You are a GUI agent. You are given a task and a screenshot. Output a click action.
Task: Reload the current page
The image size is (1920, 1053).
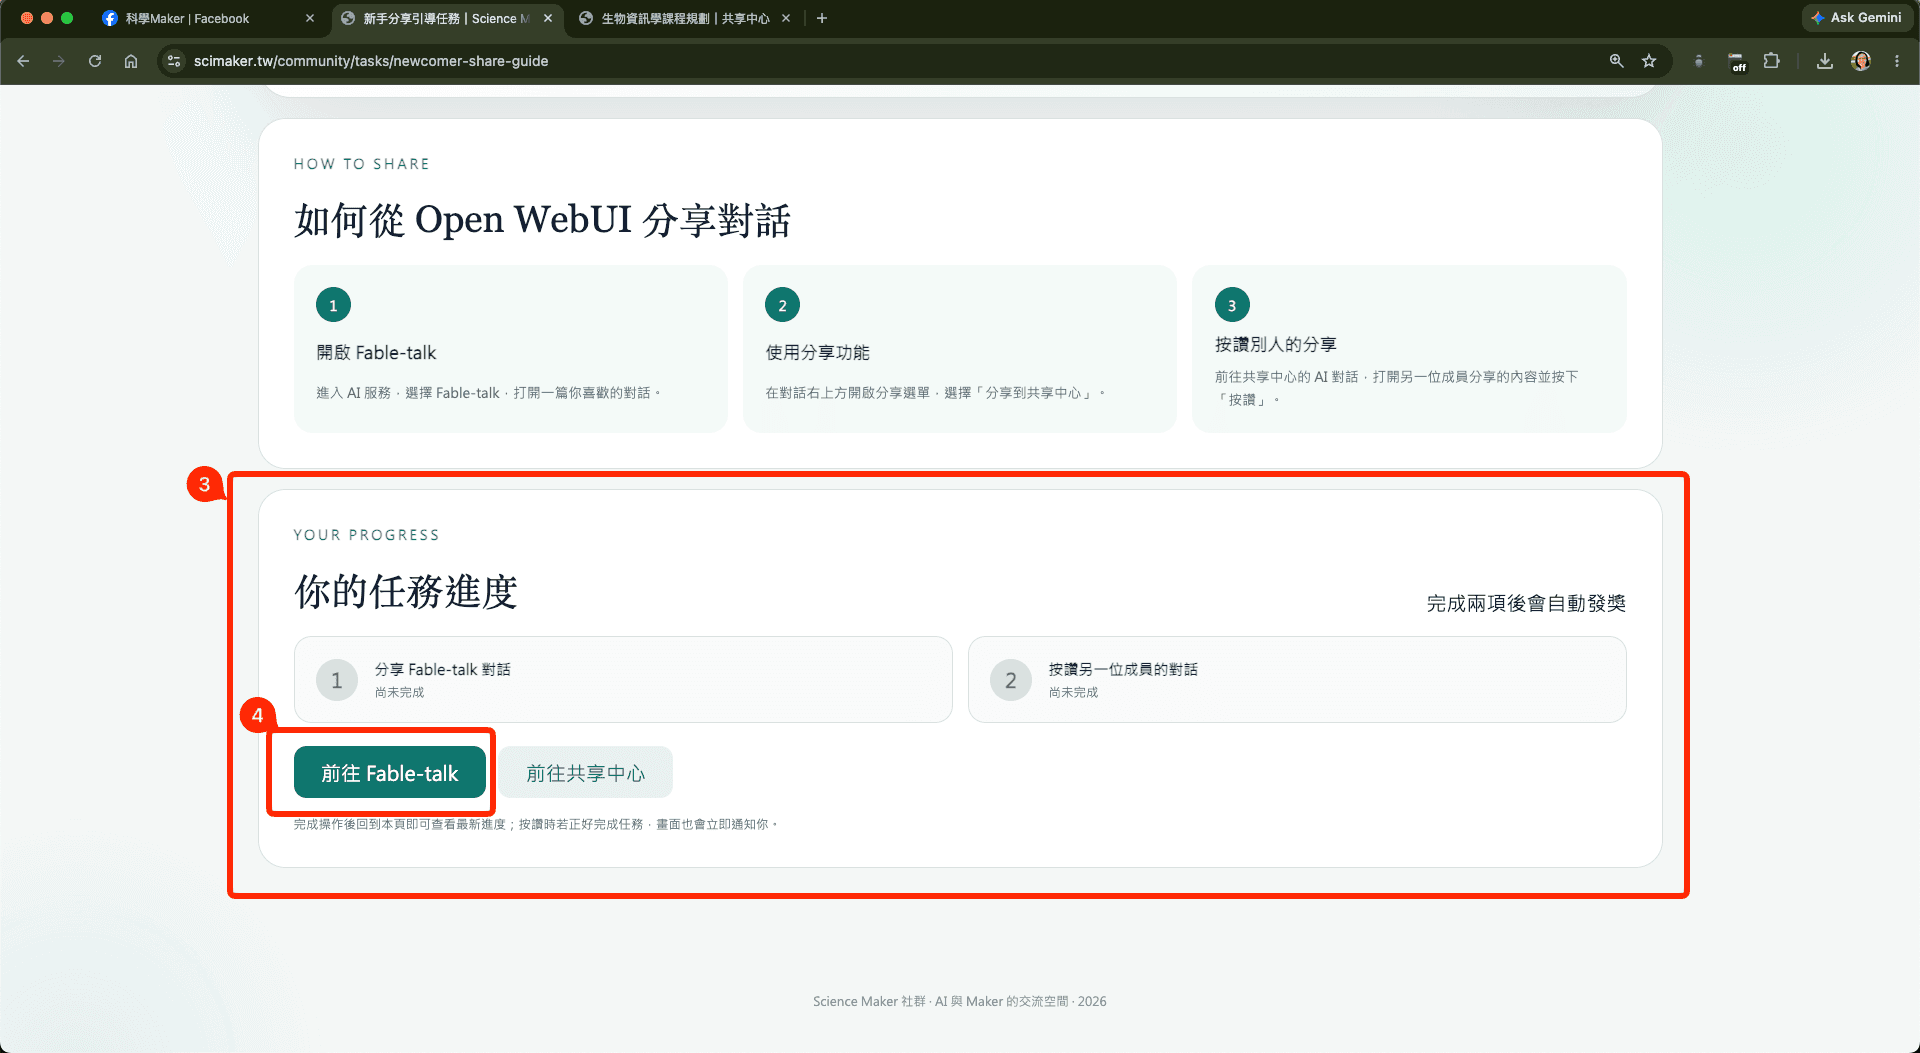tap(95, 61)
